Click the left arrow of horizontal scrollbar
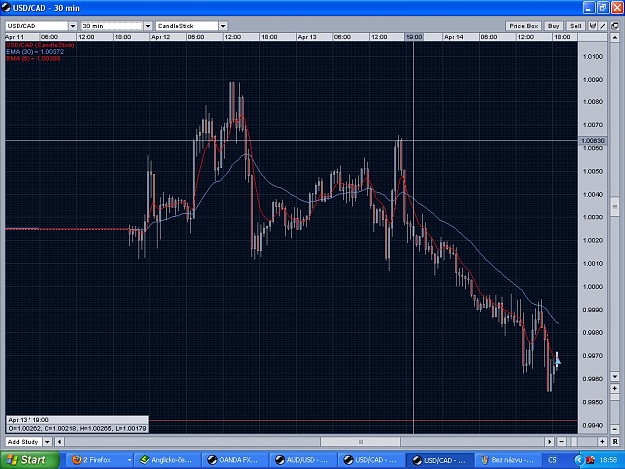This screenshot has width=625, height=469. click(x=59, y=442)
